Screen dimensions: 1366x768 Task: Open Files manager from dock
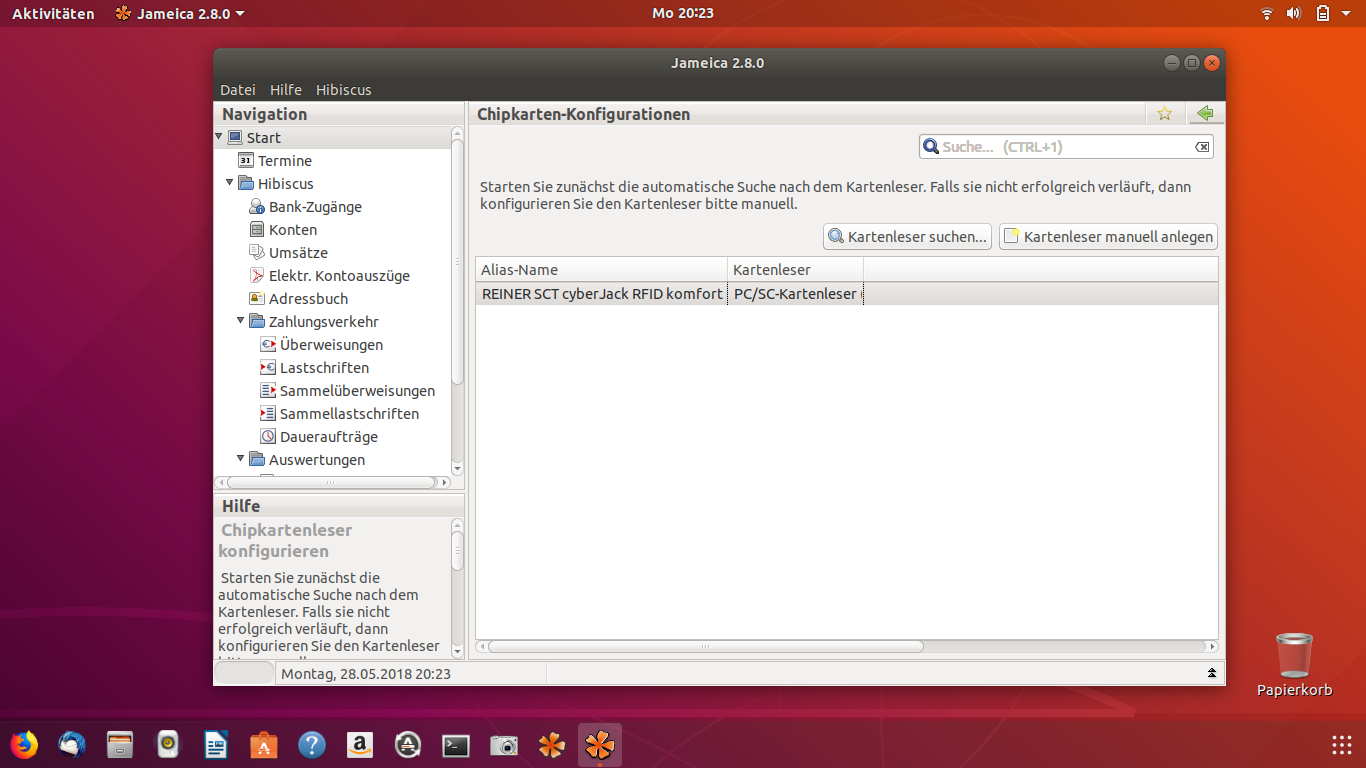coord(120,745)
